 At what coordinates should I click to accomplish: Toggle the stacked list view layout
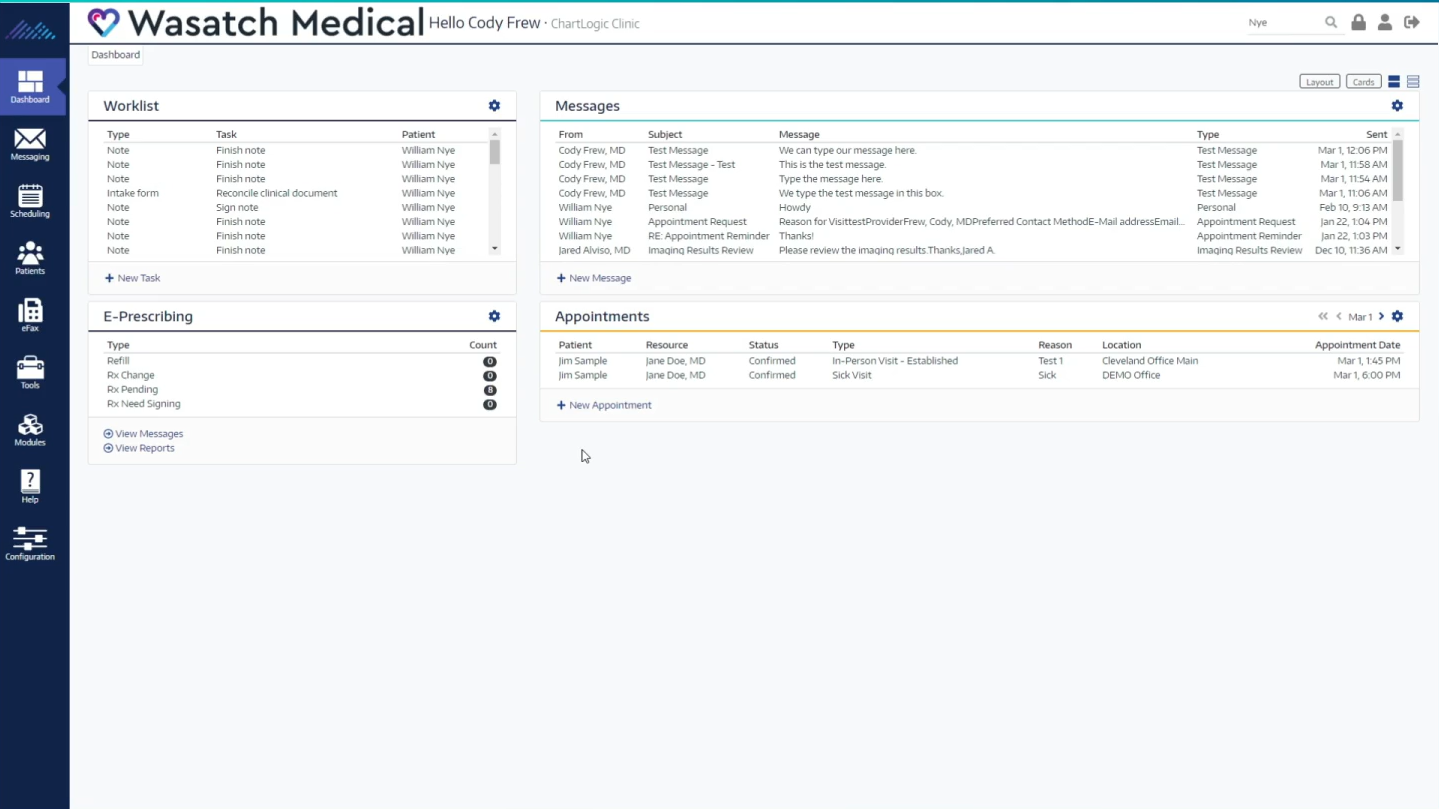[1412, 81]
